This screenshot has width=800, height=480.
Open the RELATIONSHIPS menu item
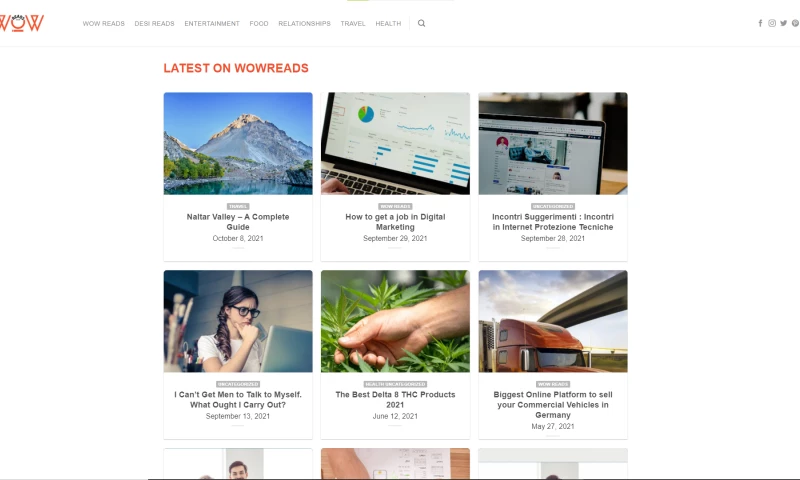pos(305,23)
